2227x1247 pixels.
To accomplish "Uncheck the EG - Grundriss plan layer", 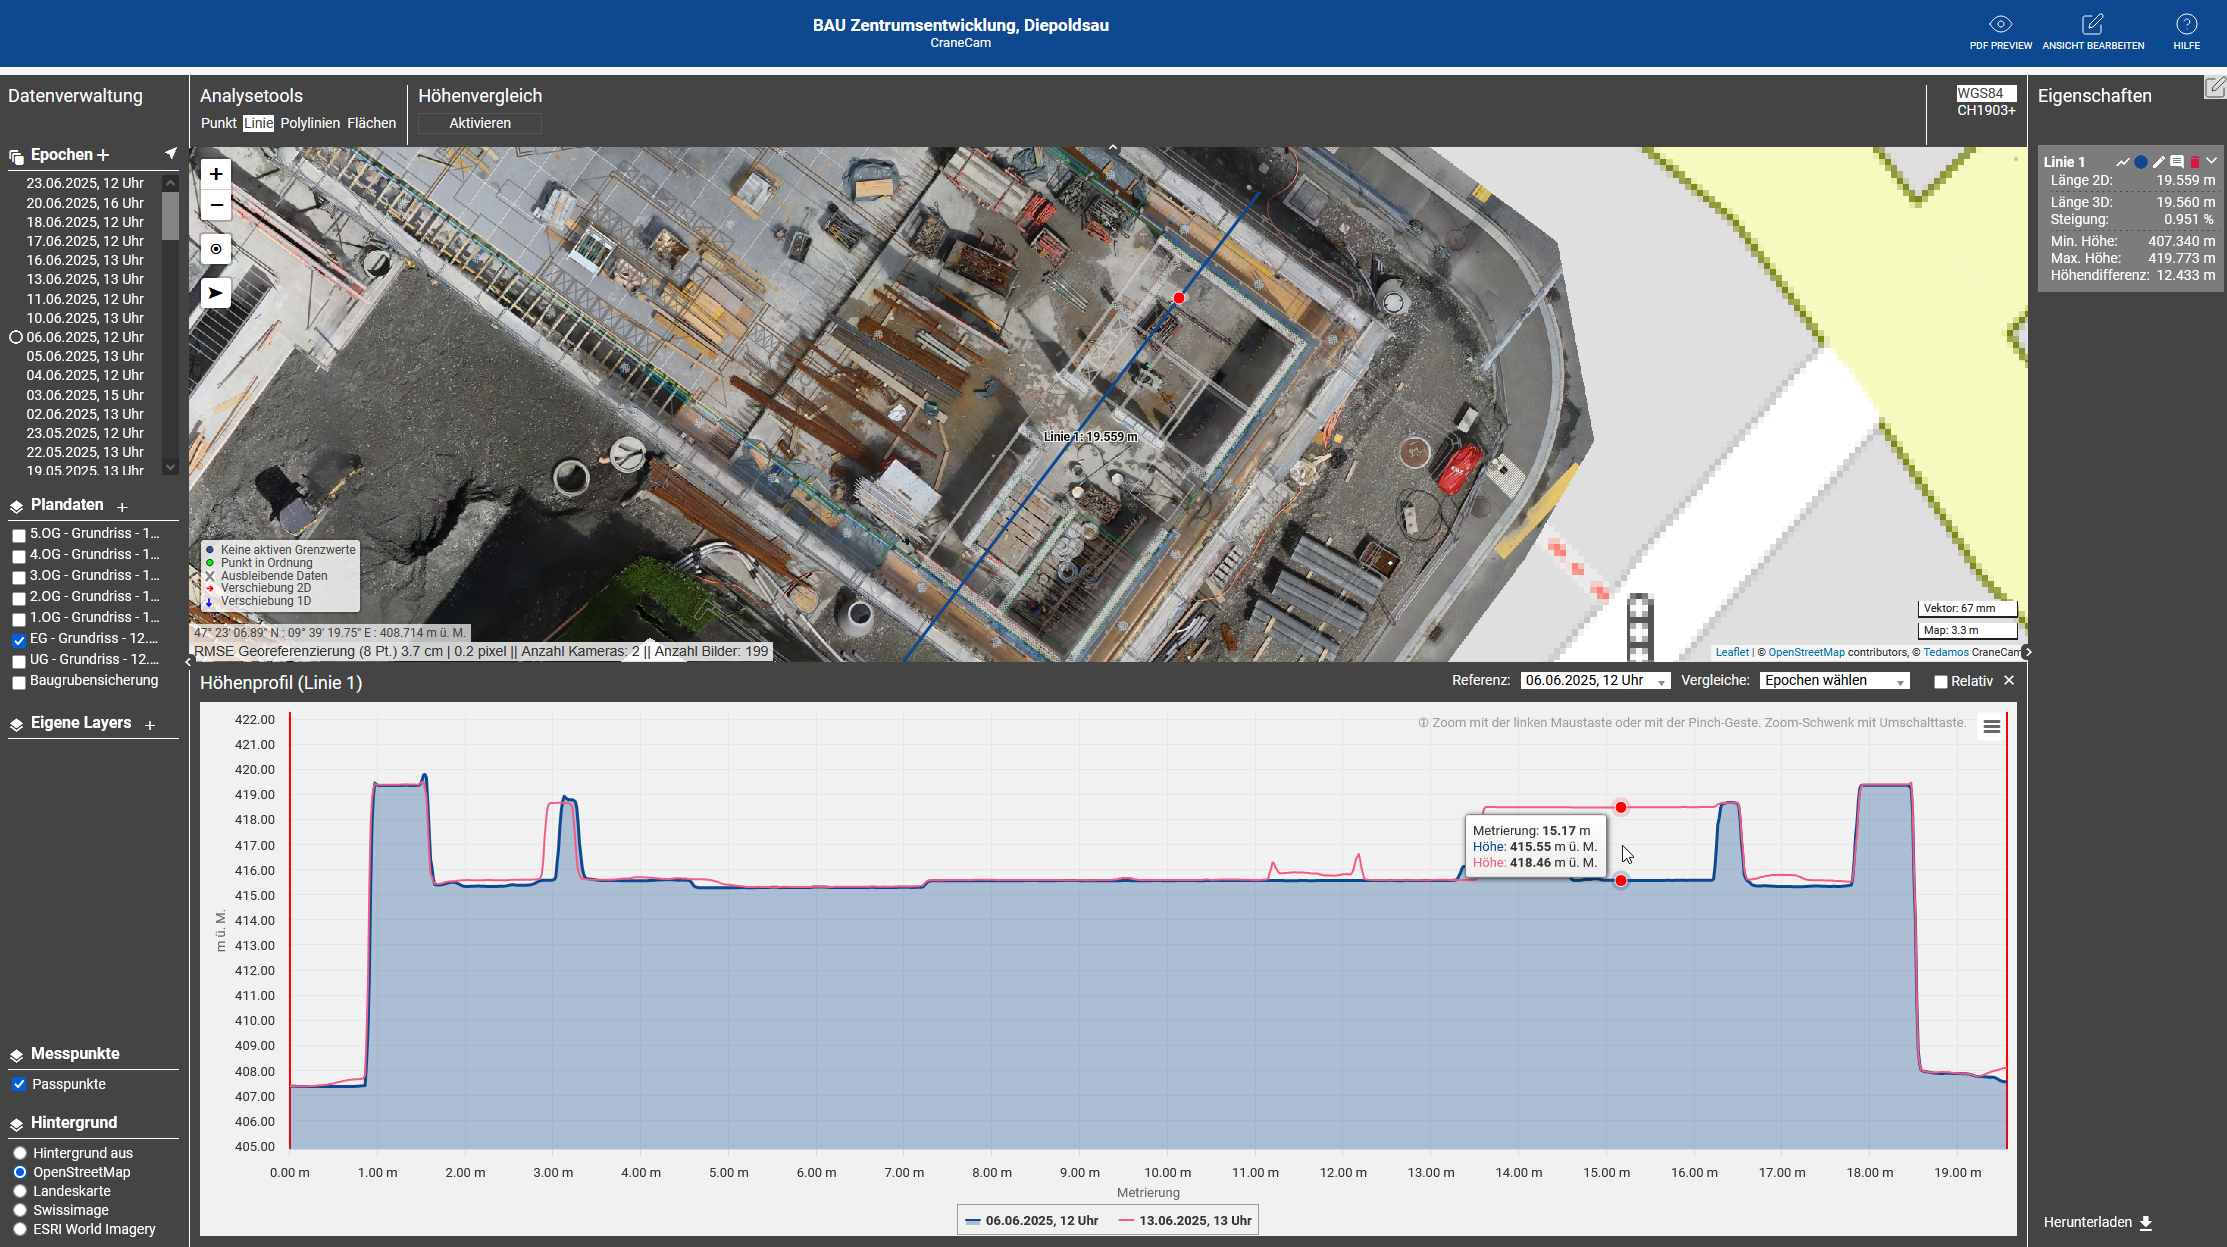I will tap(19, 640).
